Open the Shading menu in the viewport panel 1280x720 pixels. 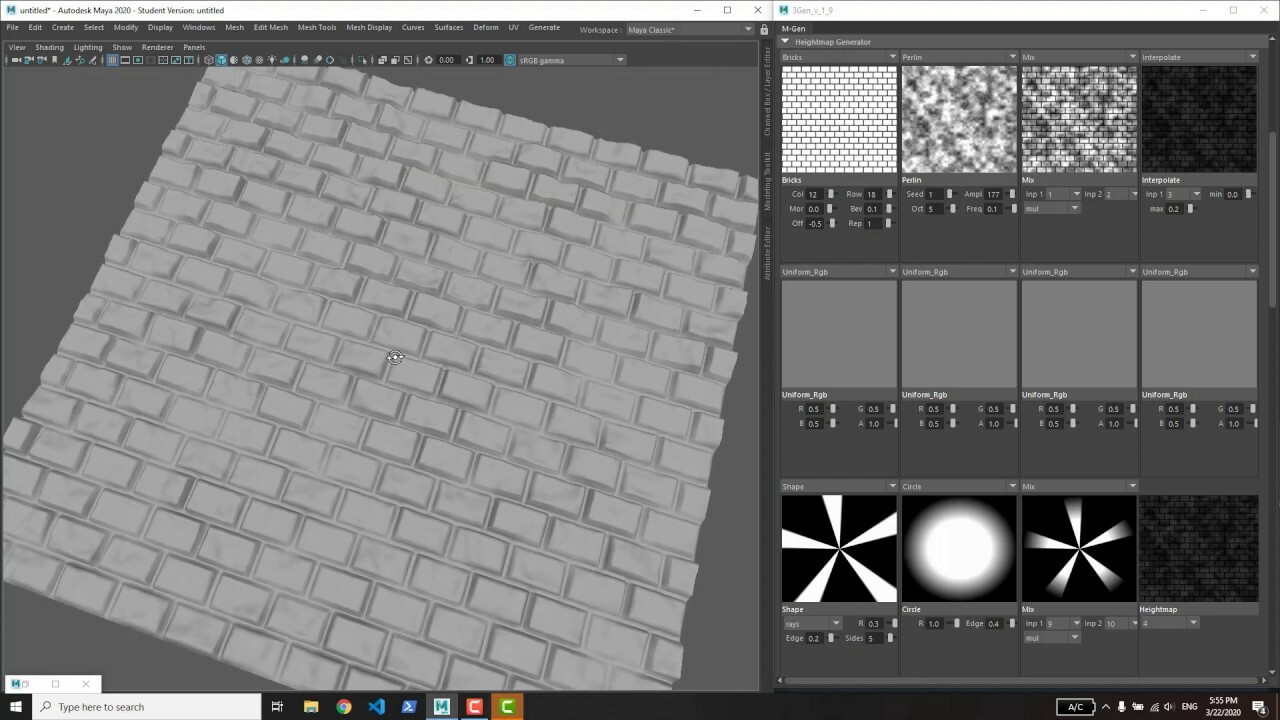tap(48, 46)
